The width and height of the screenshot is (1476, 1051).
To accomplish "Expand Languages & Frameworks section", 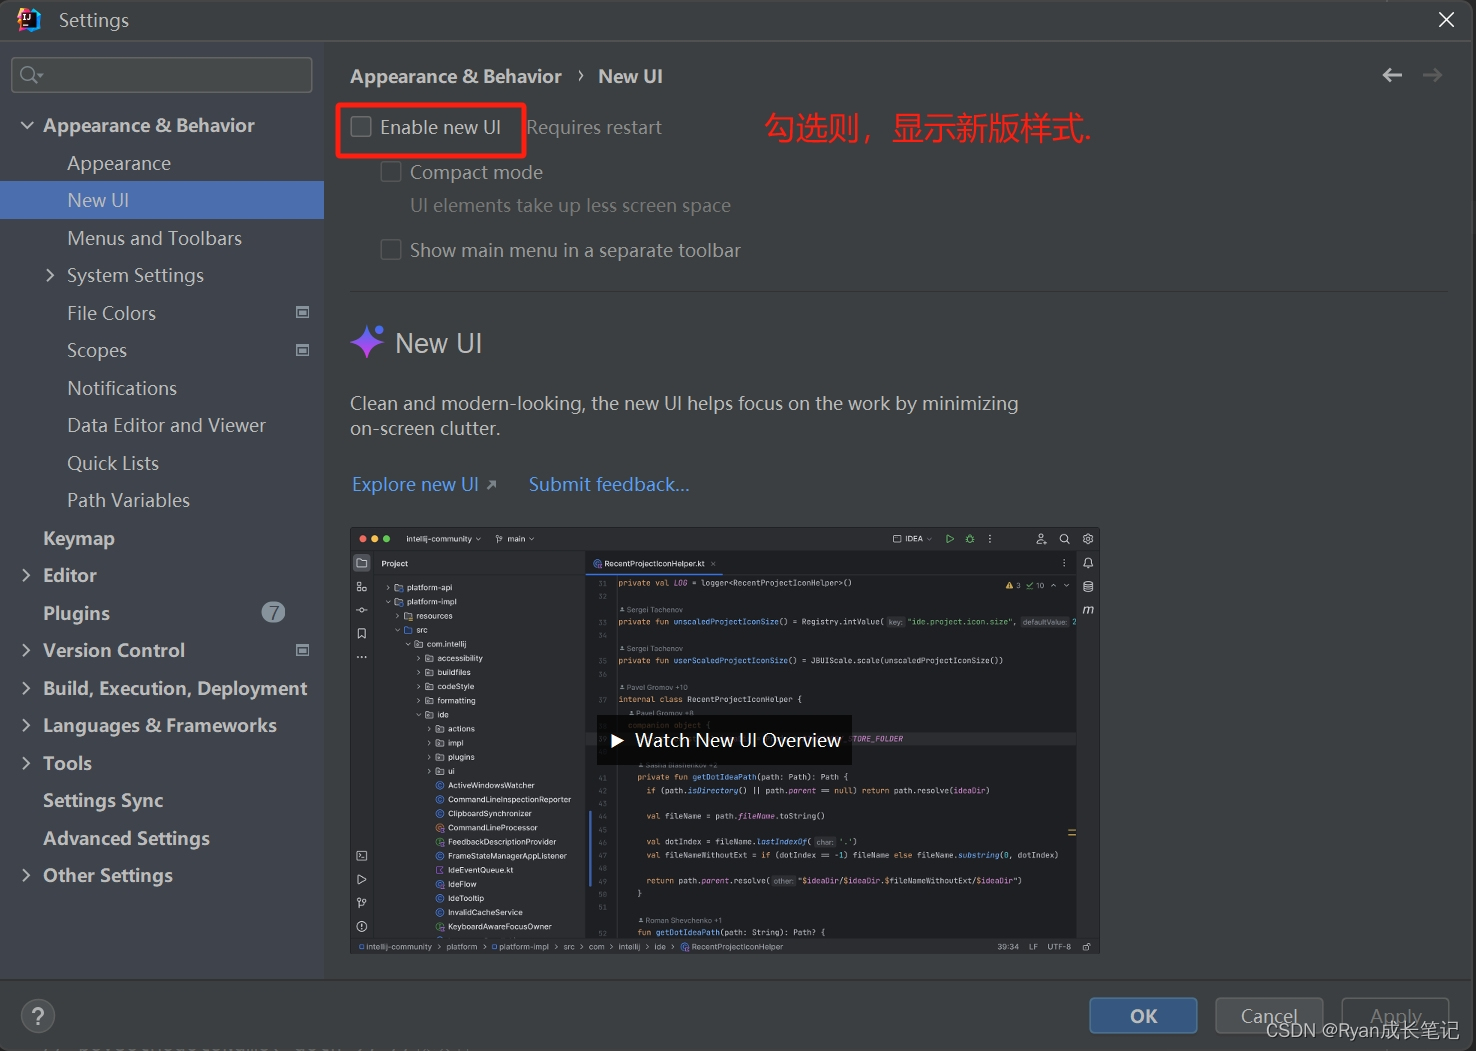I will click(x=27, y=725).
